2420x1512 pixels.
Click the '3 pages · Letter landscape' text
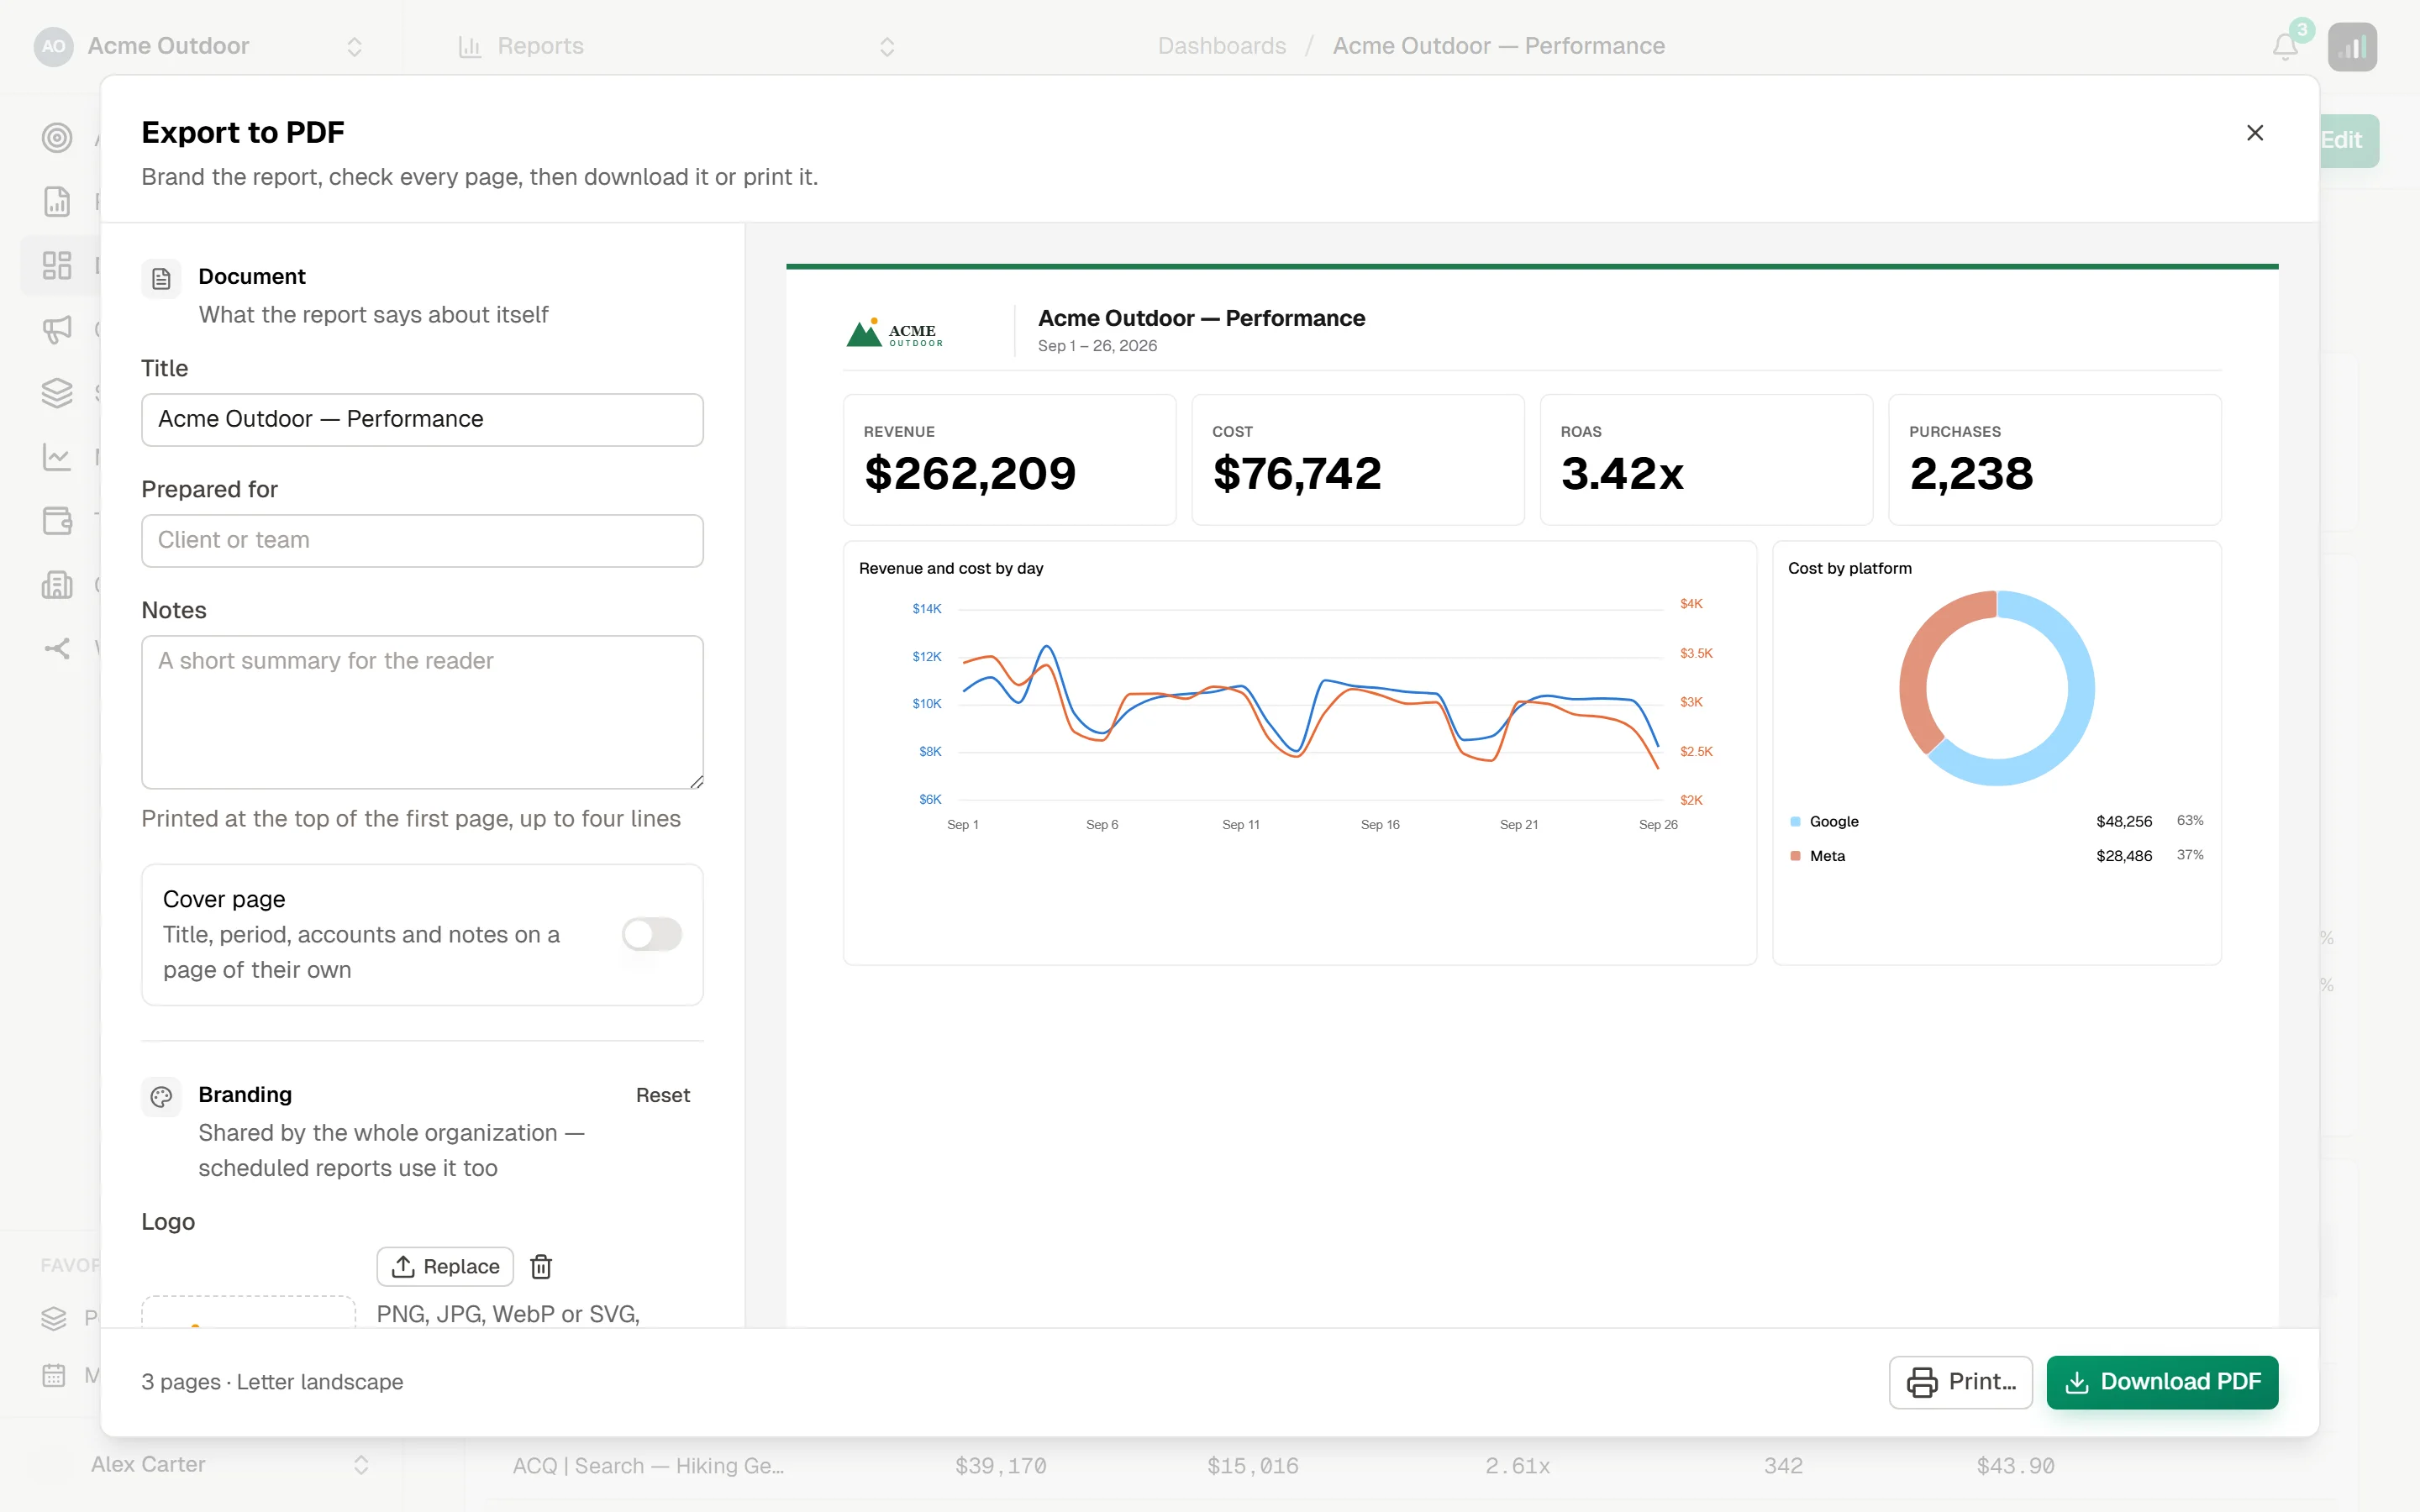(272, 1382)
